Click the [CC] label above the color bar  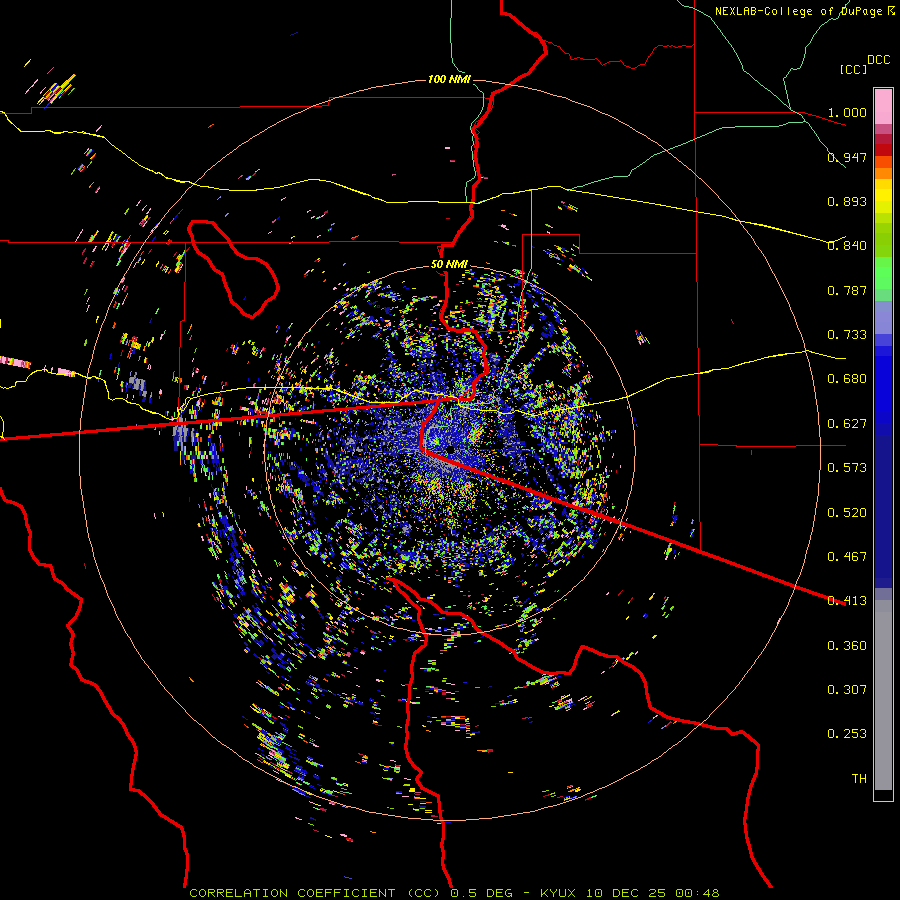(853, 69)
